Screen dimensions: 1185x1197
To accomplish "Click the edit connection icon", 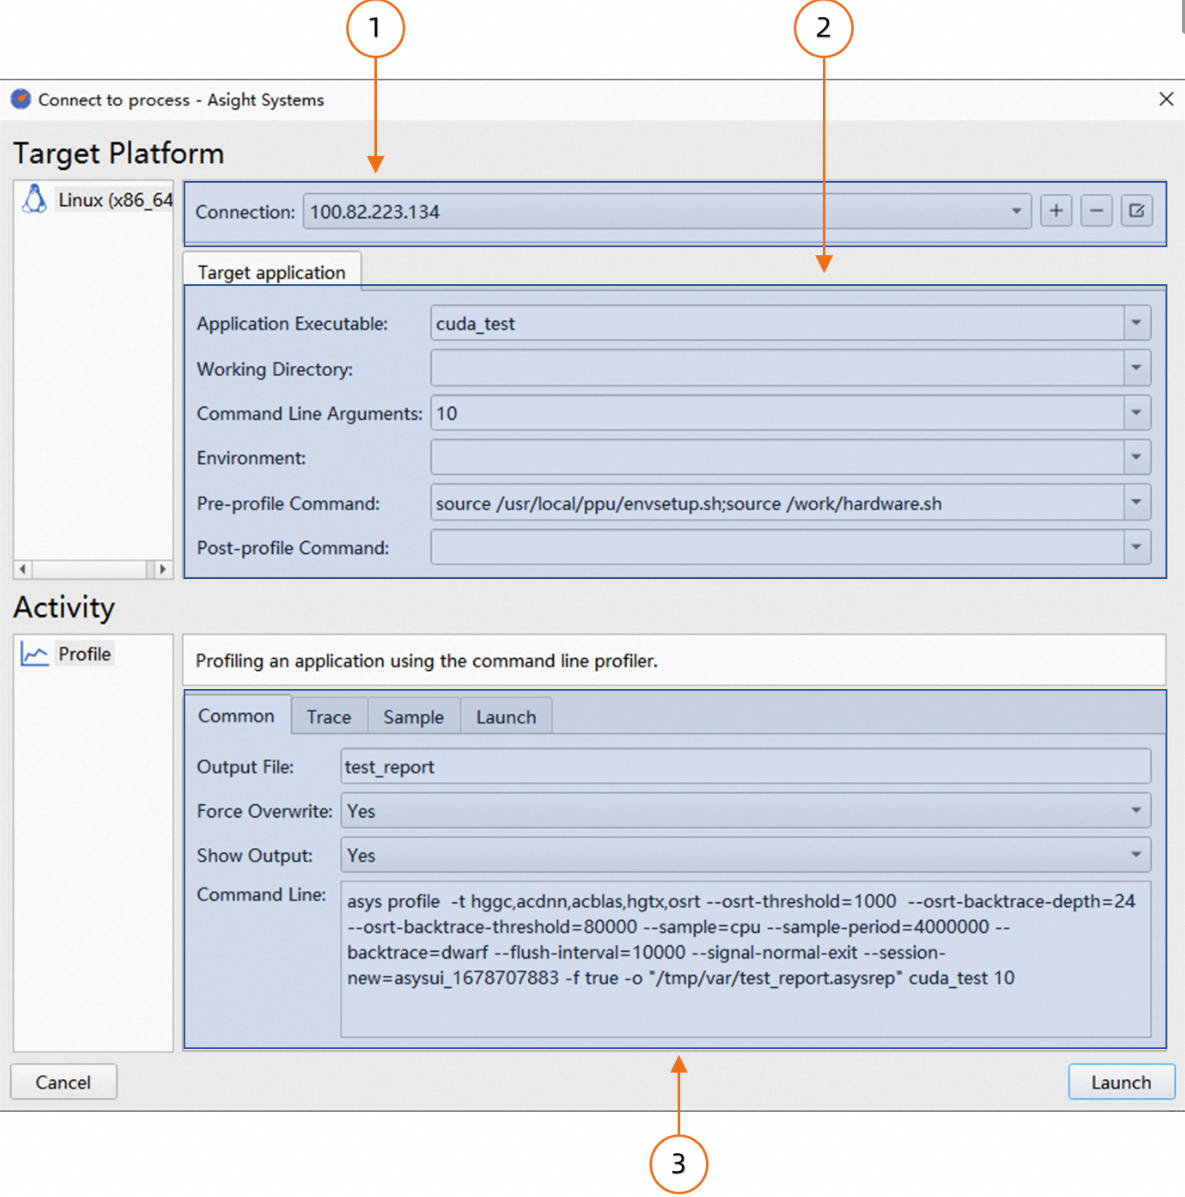I will tap(1137, 211).
